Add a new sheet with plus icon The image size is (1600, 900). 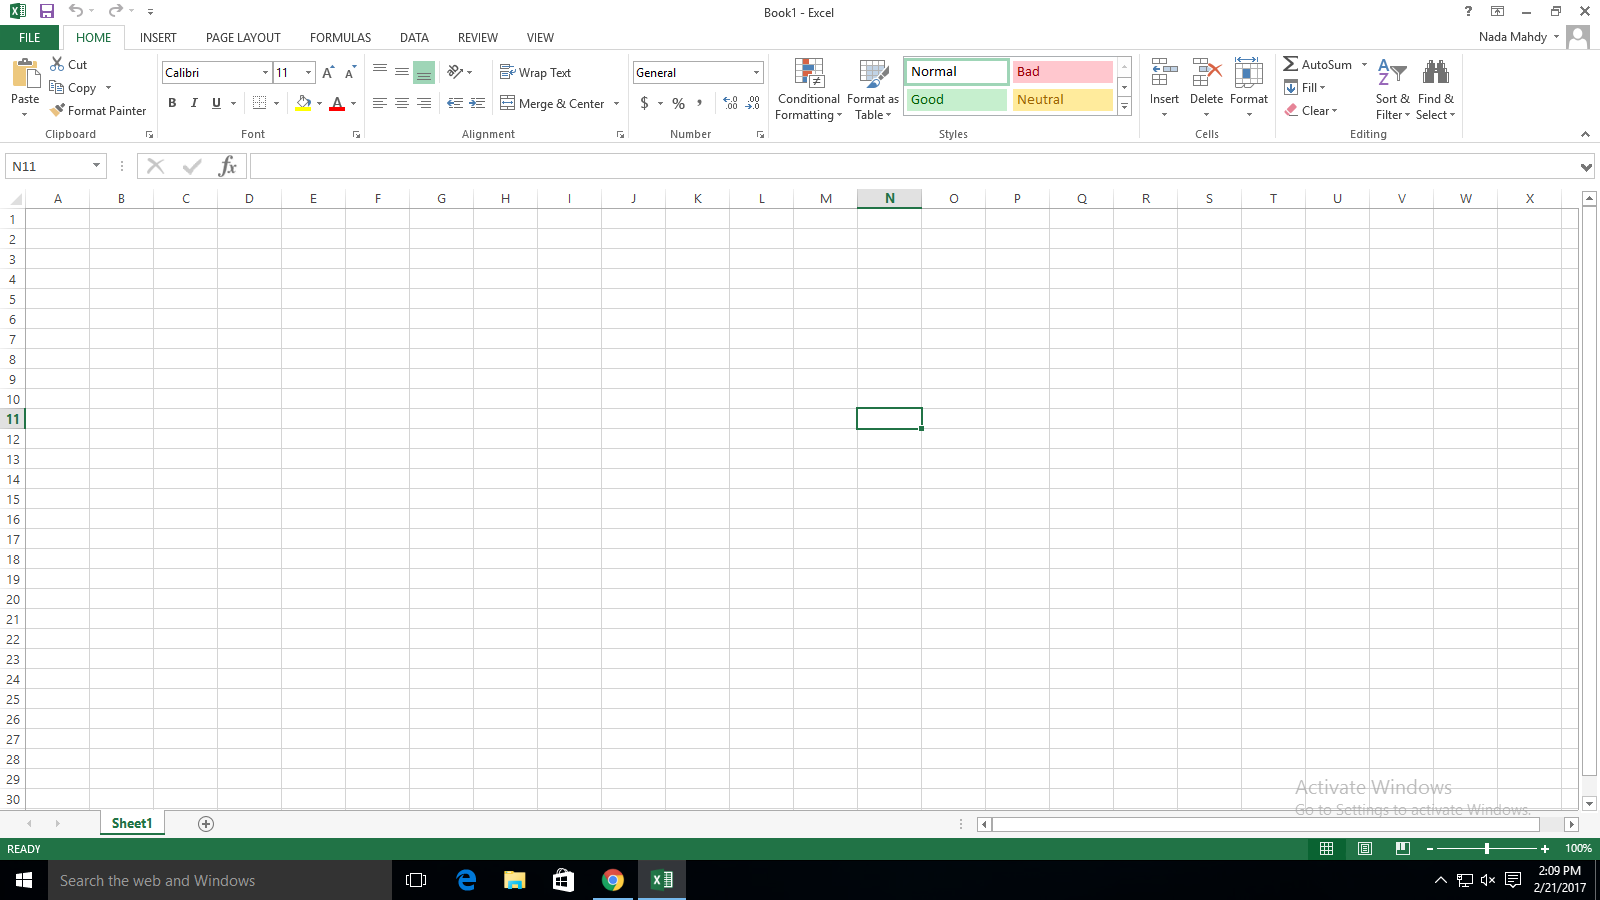coord(206,824)
